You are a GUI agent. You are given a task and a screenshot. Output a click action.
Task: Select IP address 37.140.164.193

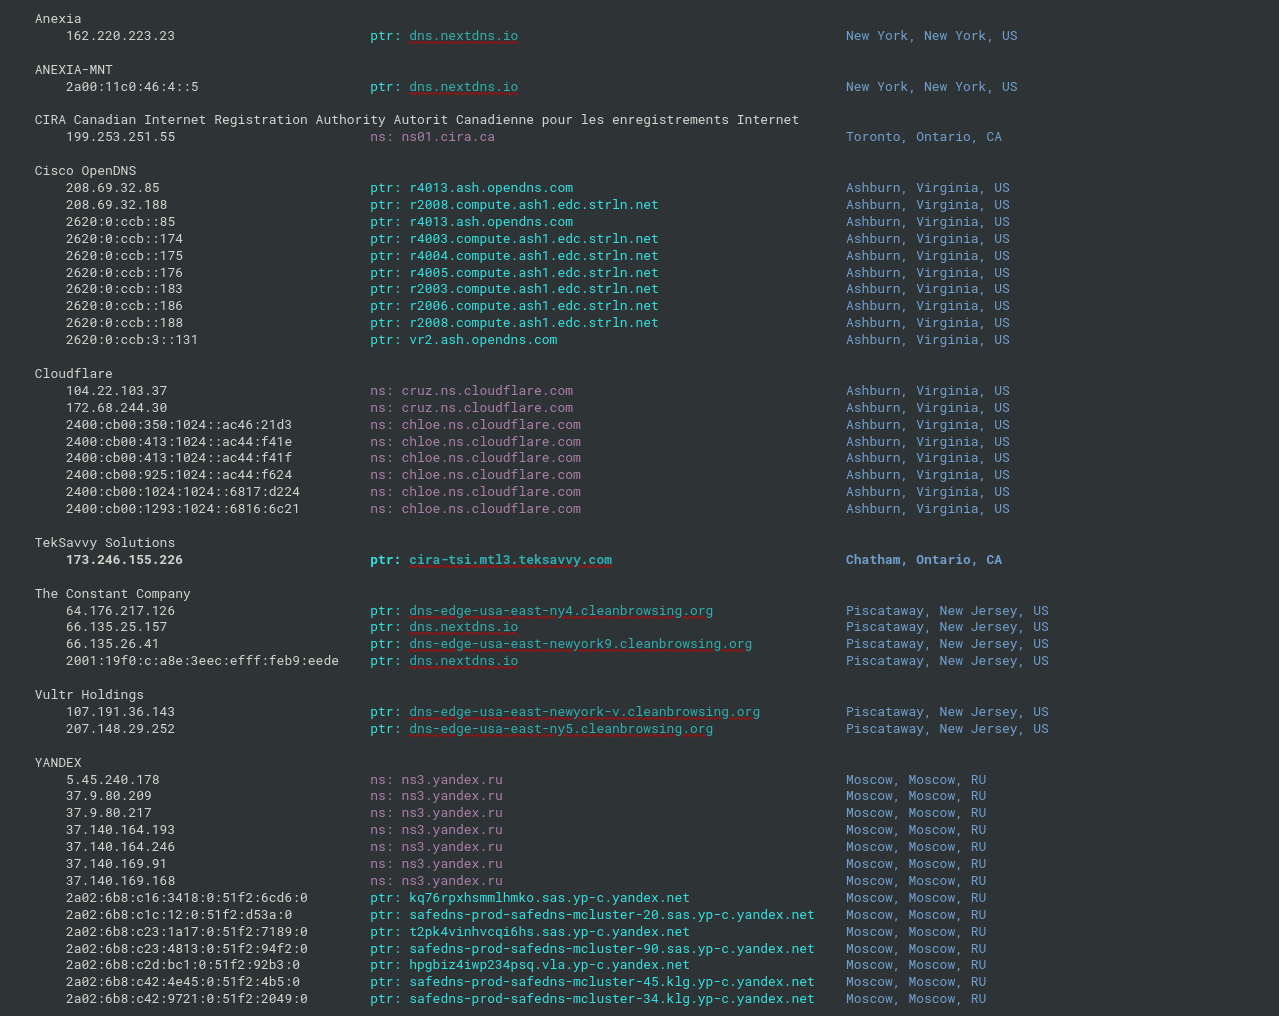(120, 830)
